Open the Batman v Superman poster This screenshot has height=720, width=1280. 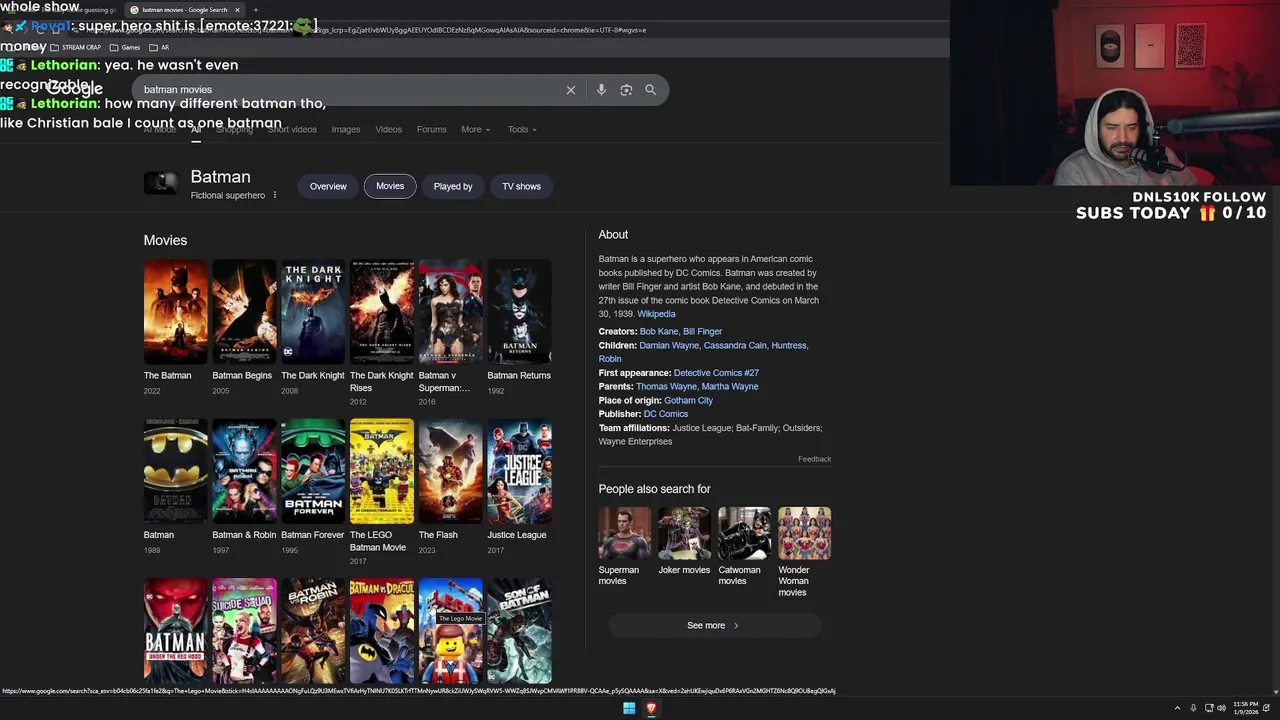coord(450,312)
